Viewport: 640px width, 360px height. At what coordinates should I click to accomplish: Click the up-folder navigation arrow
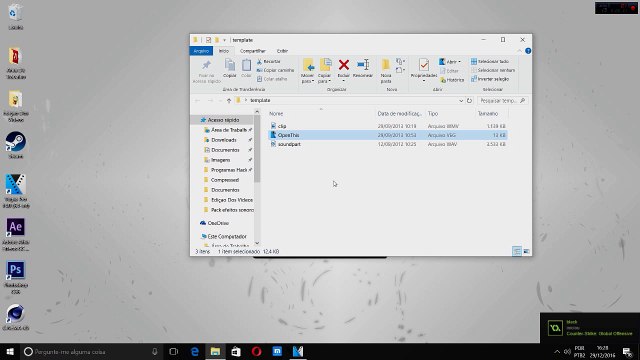click(229, 100)
